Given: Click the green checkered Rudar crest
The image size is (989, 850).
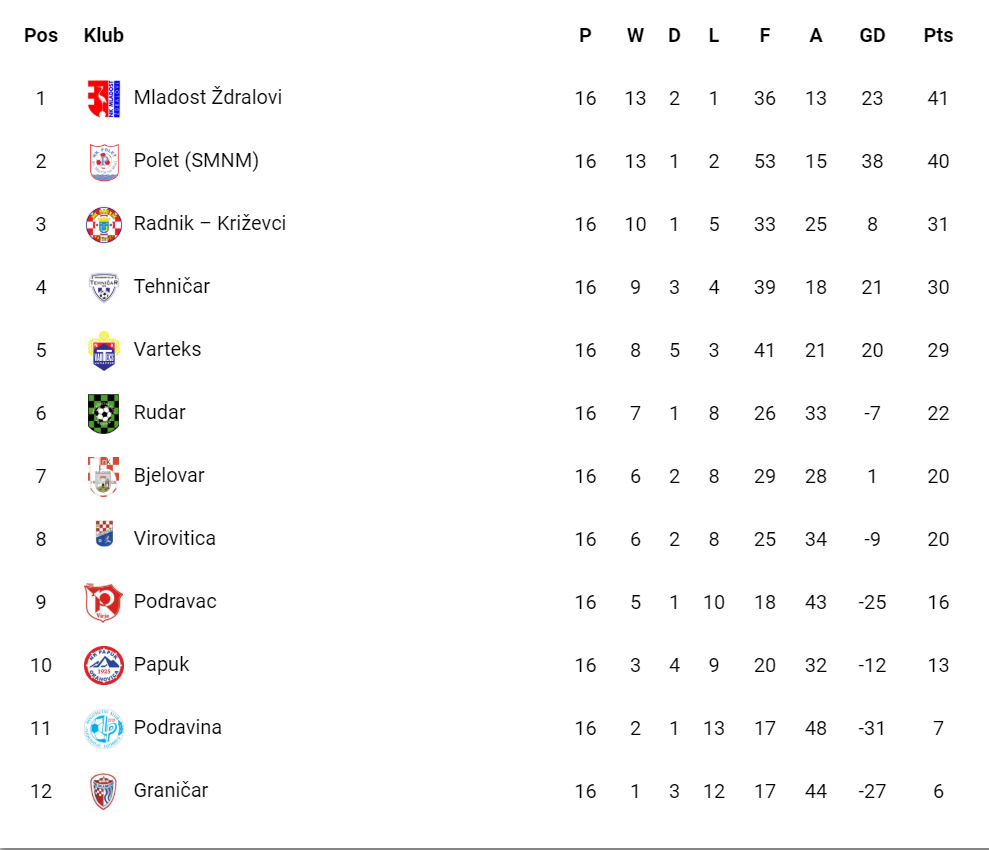Looking at the screenshot, I should (x=103, y=414).
